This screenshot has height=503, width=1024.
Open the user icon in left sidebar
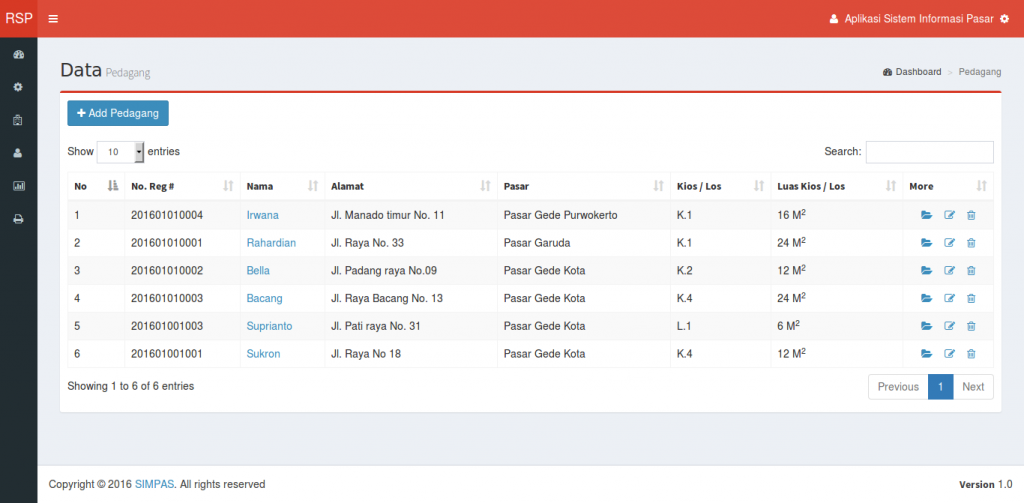coord(18,153)
